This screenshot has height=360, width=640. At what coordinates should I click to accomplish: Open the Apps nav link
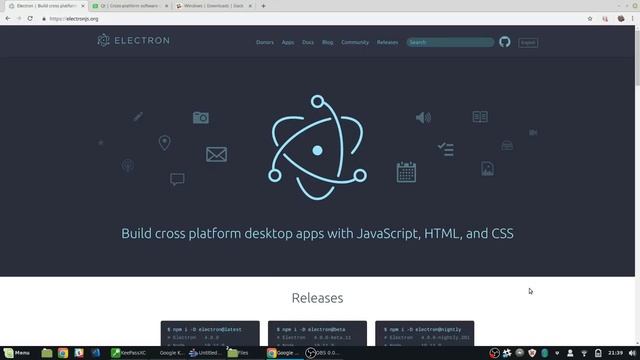click(288, 42)
